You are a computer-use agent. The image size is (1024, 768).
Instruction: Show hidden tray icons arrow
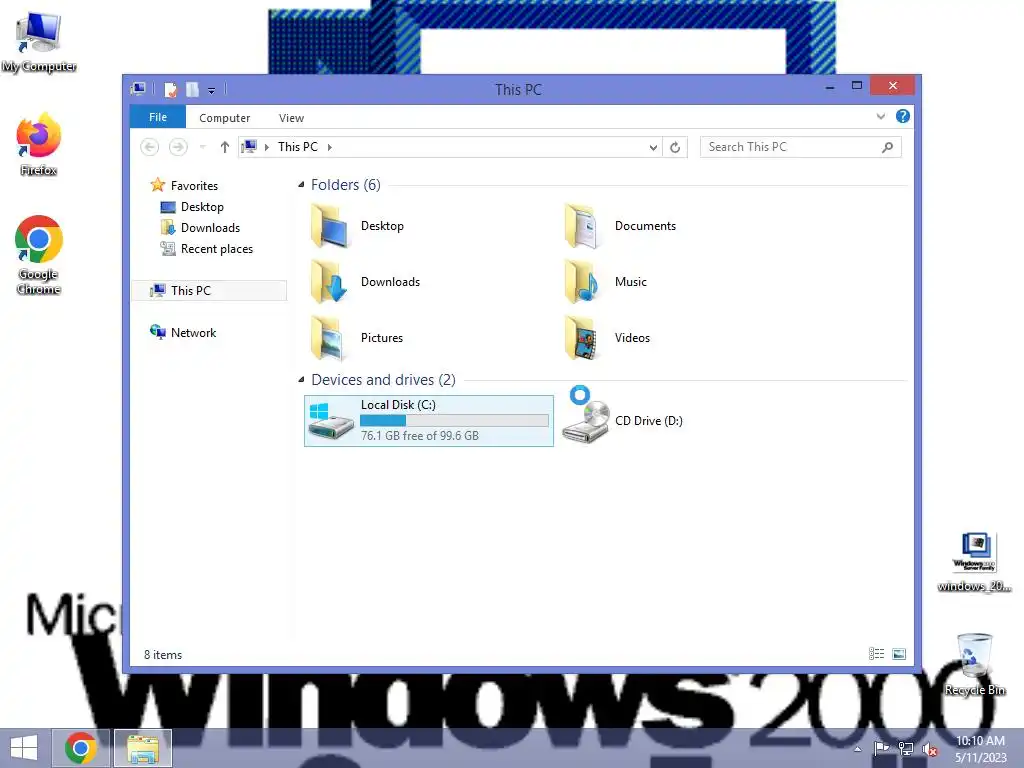[857, 749]
